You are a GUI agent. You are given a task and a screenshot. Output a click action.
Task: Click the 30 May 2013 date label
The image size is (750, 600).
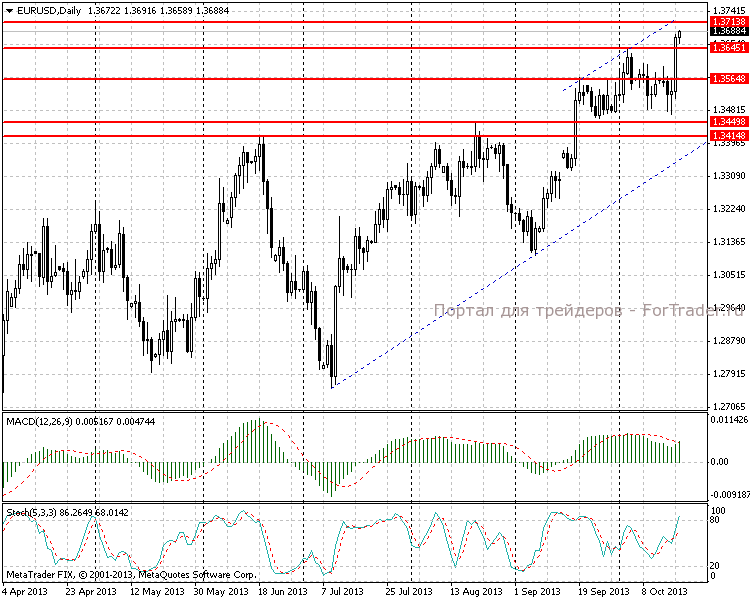point(221,591)
